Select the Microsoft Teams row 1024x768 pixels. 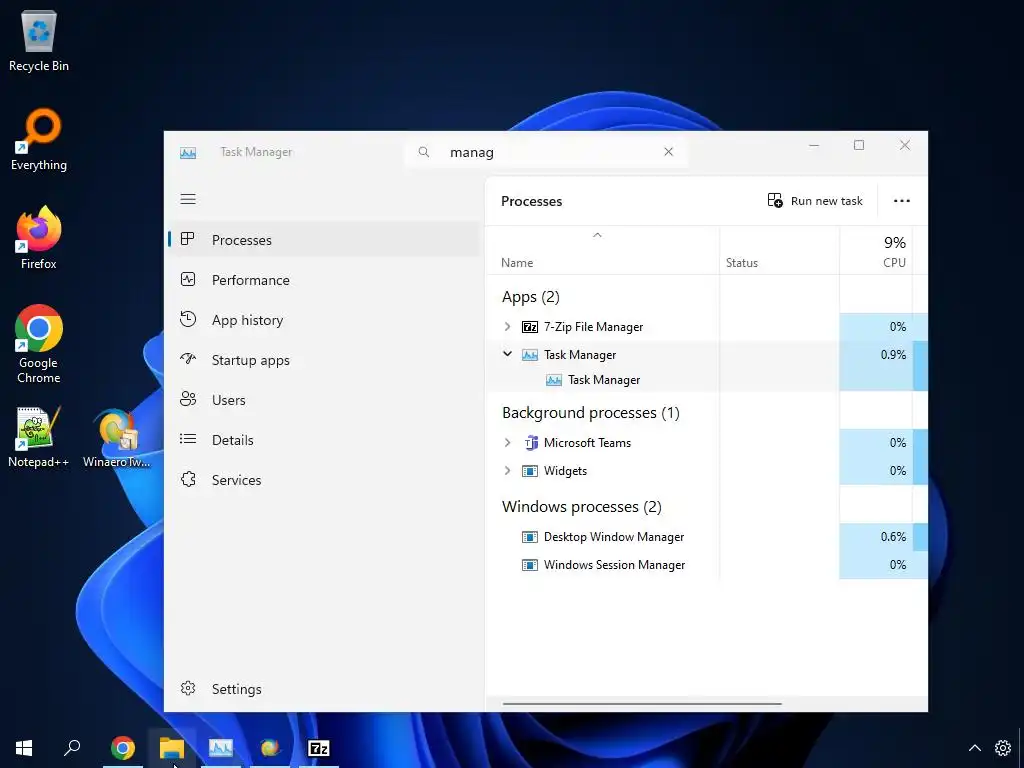point(707,443)
